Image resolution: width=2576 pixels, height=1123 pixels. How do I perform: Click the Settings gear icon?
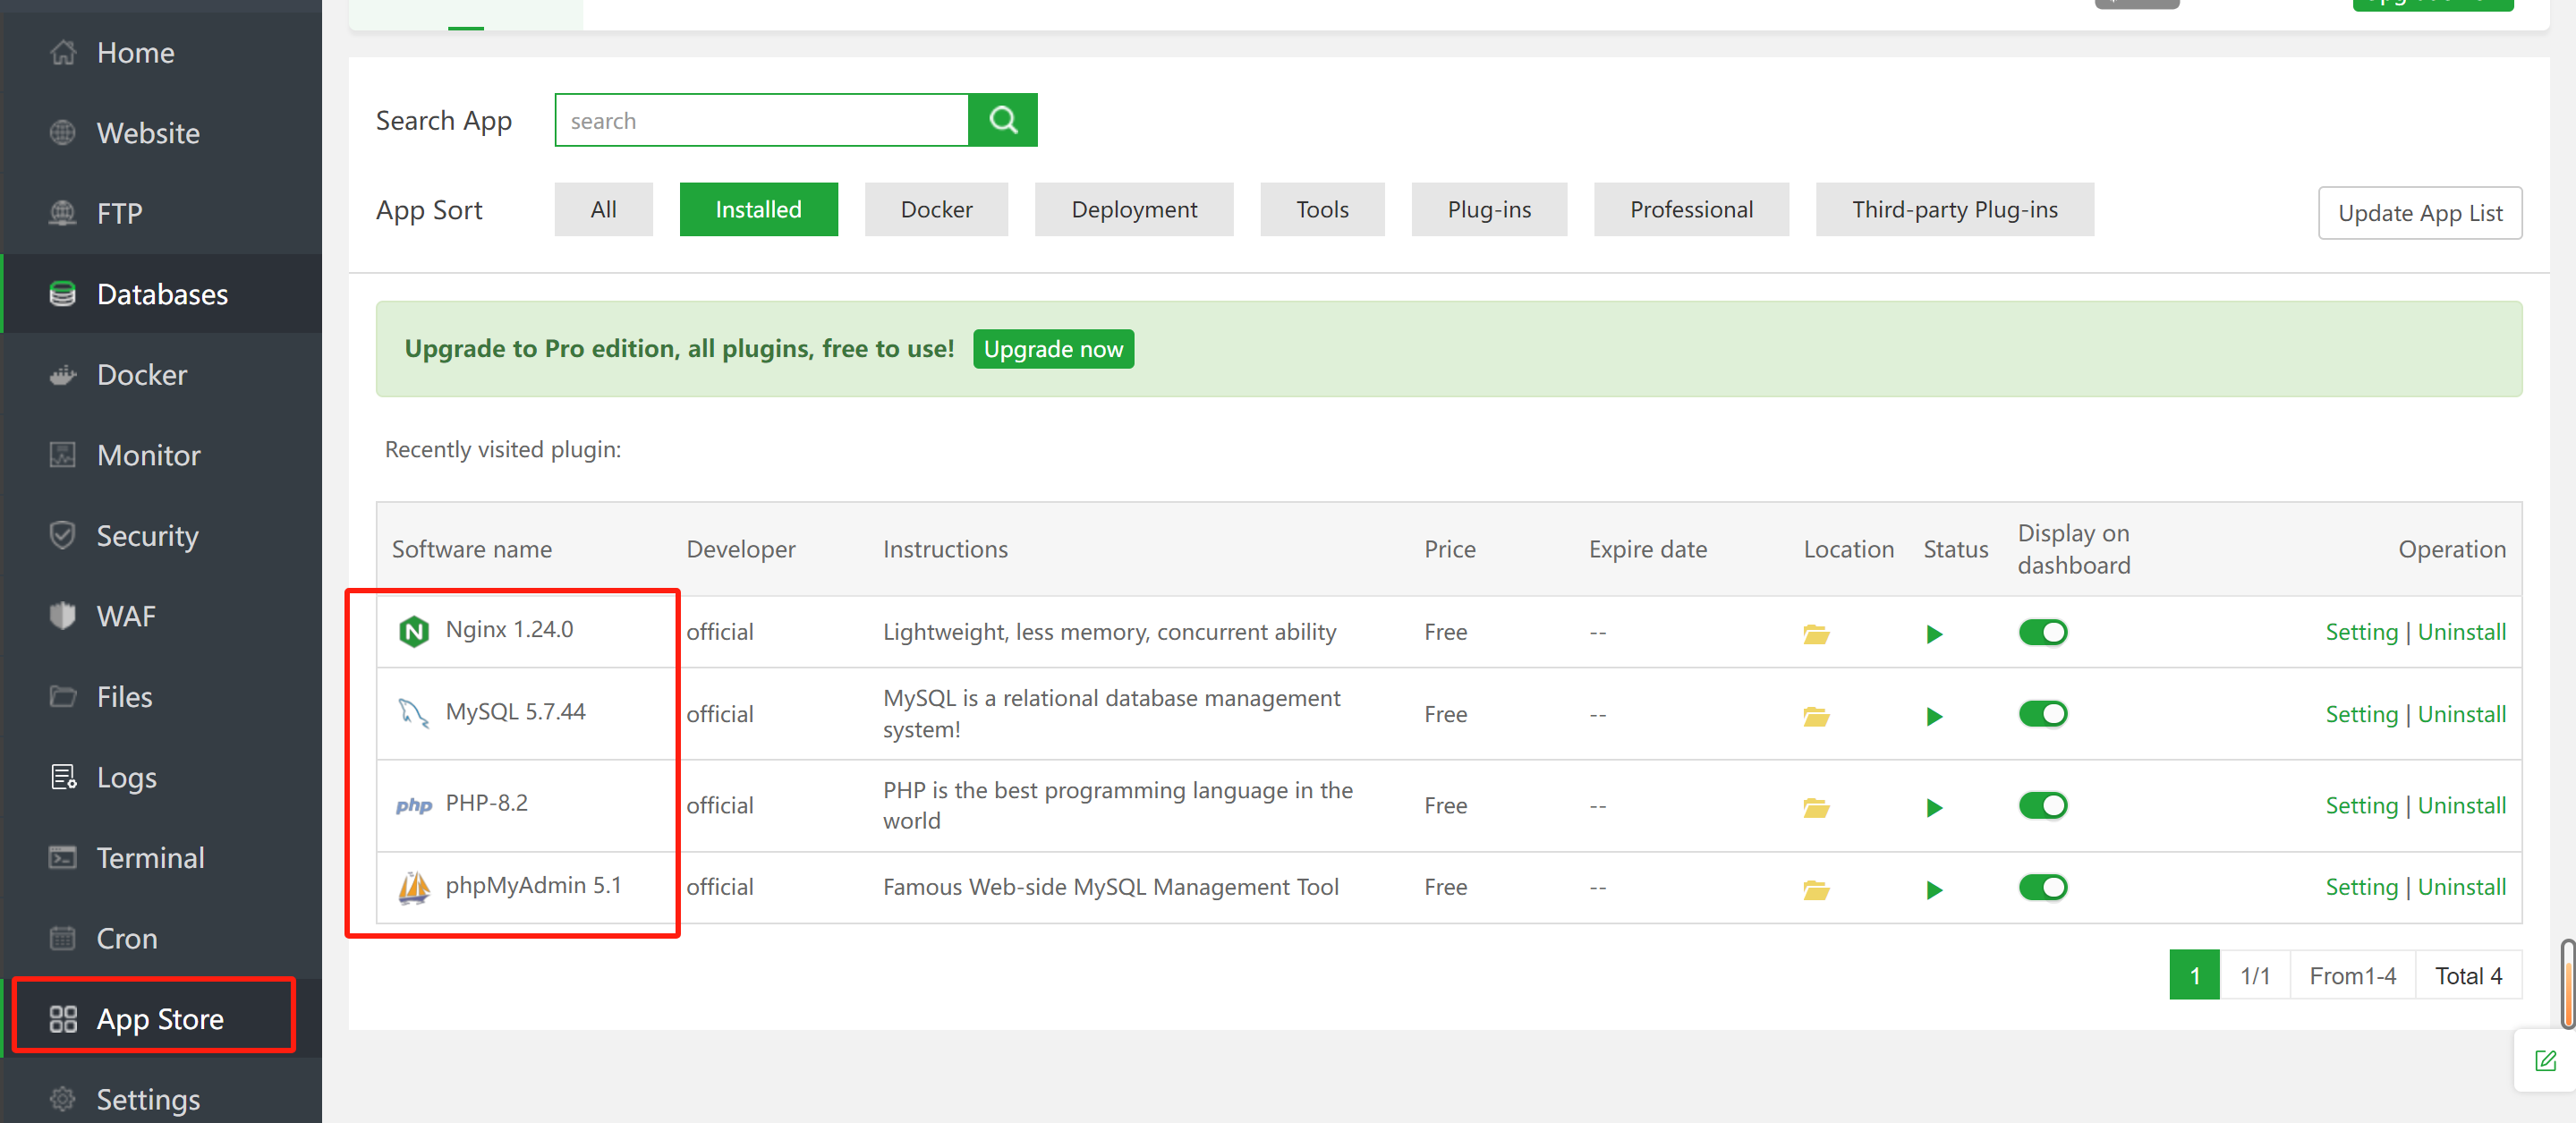pyautogui.click(x=62, y=1099)
